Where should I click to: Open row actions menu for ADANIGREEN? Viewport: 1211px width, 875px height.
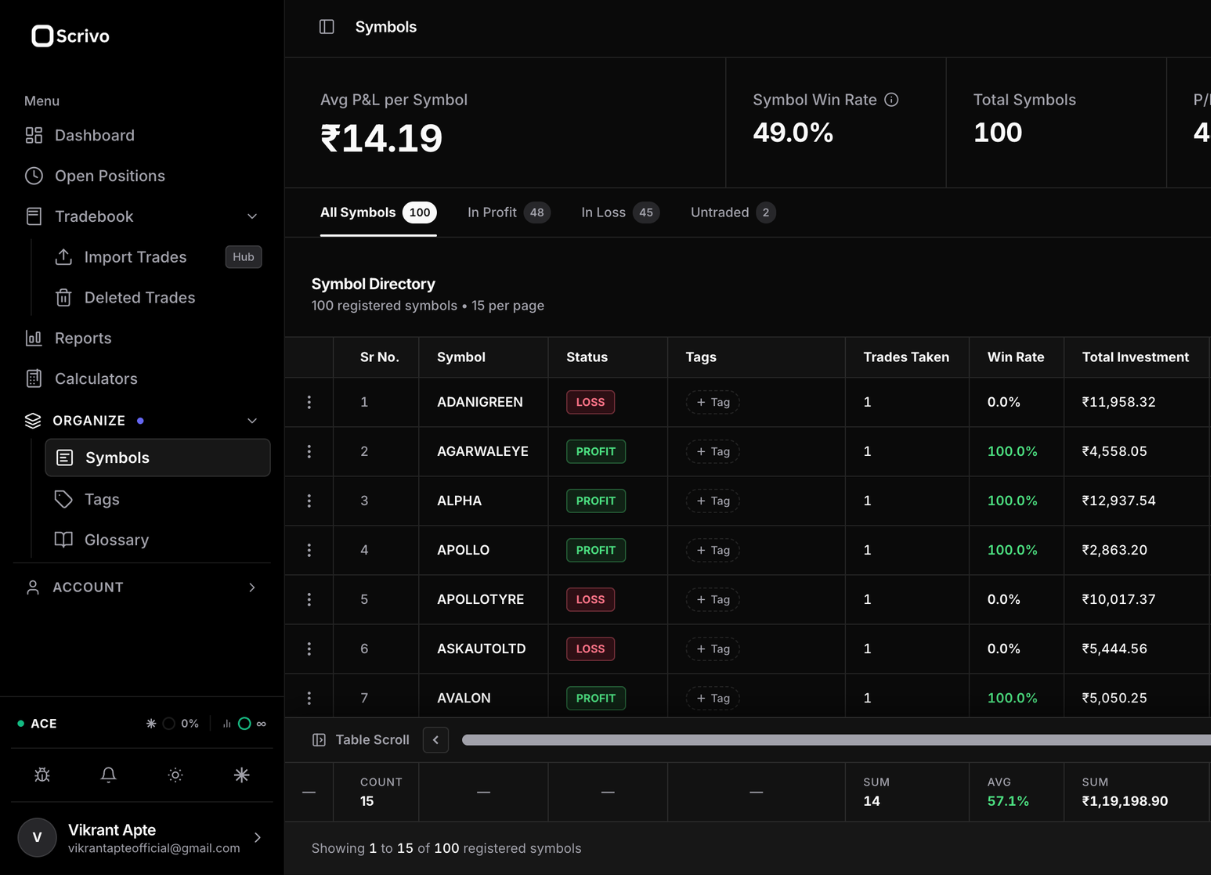(309, 402)
